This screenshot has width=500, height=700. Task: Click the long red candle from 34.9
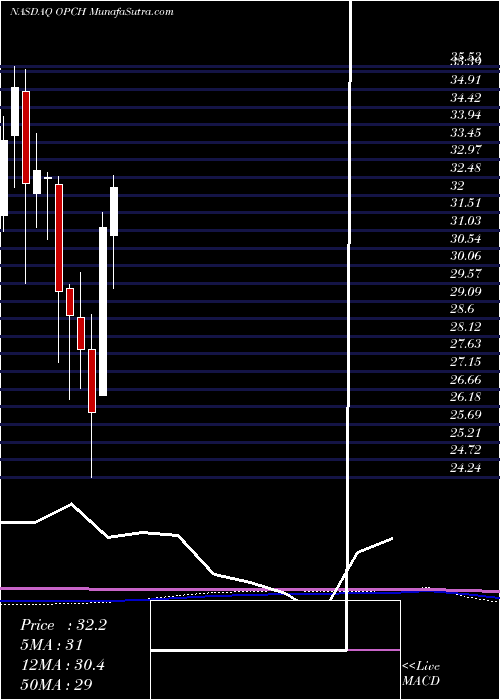tap(26, 137)
